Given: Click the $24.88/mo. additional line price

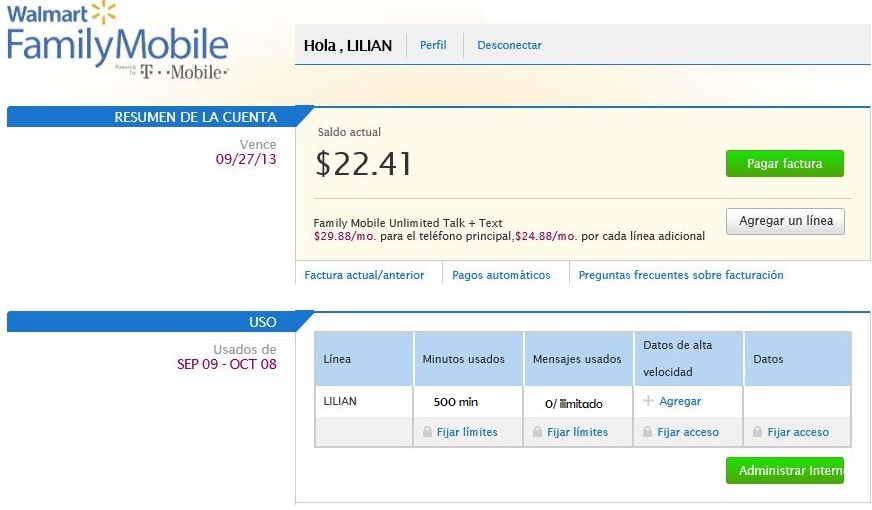Looking at the screenshot, I should pyautogui.click(x=546, y=236).
